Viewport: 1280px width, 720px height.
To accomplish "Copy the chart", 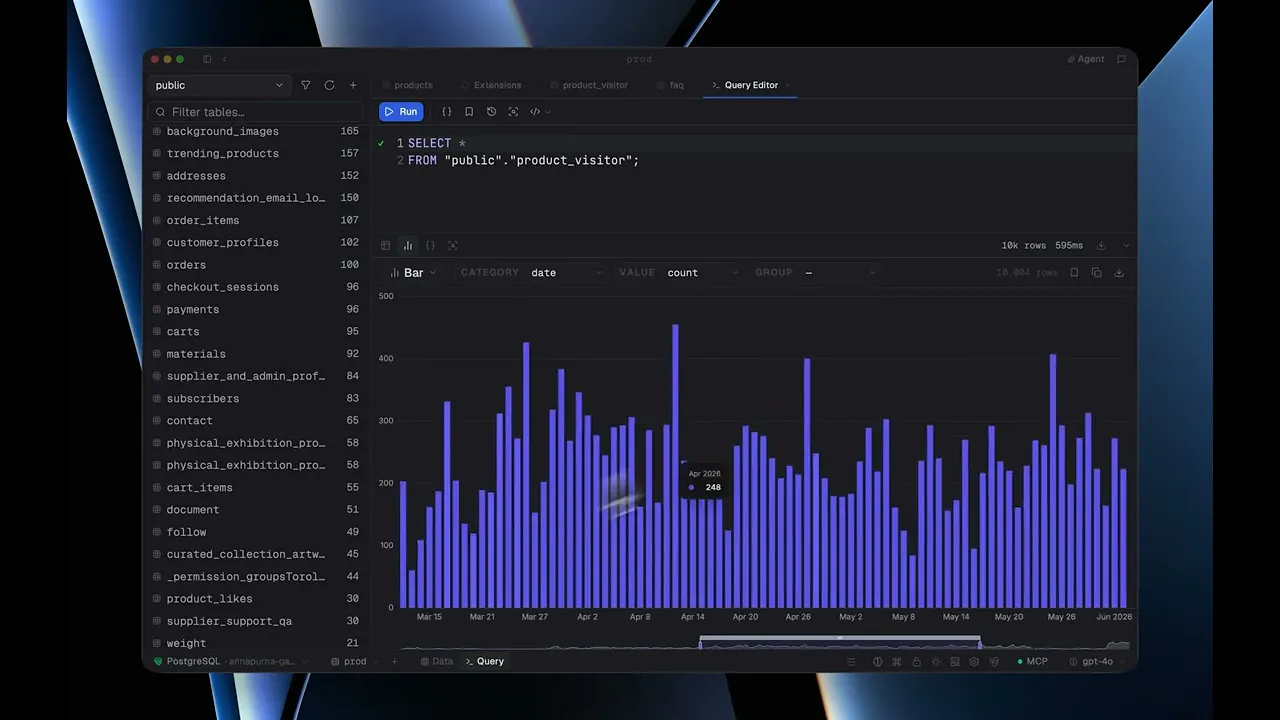I will pyautogui.click(x=1096, y=272).
